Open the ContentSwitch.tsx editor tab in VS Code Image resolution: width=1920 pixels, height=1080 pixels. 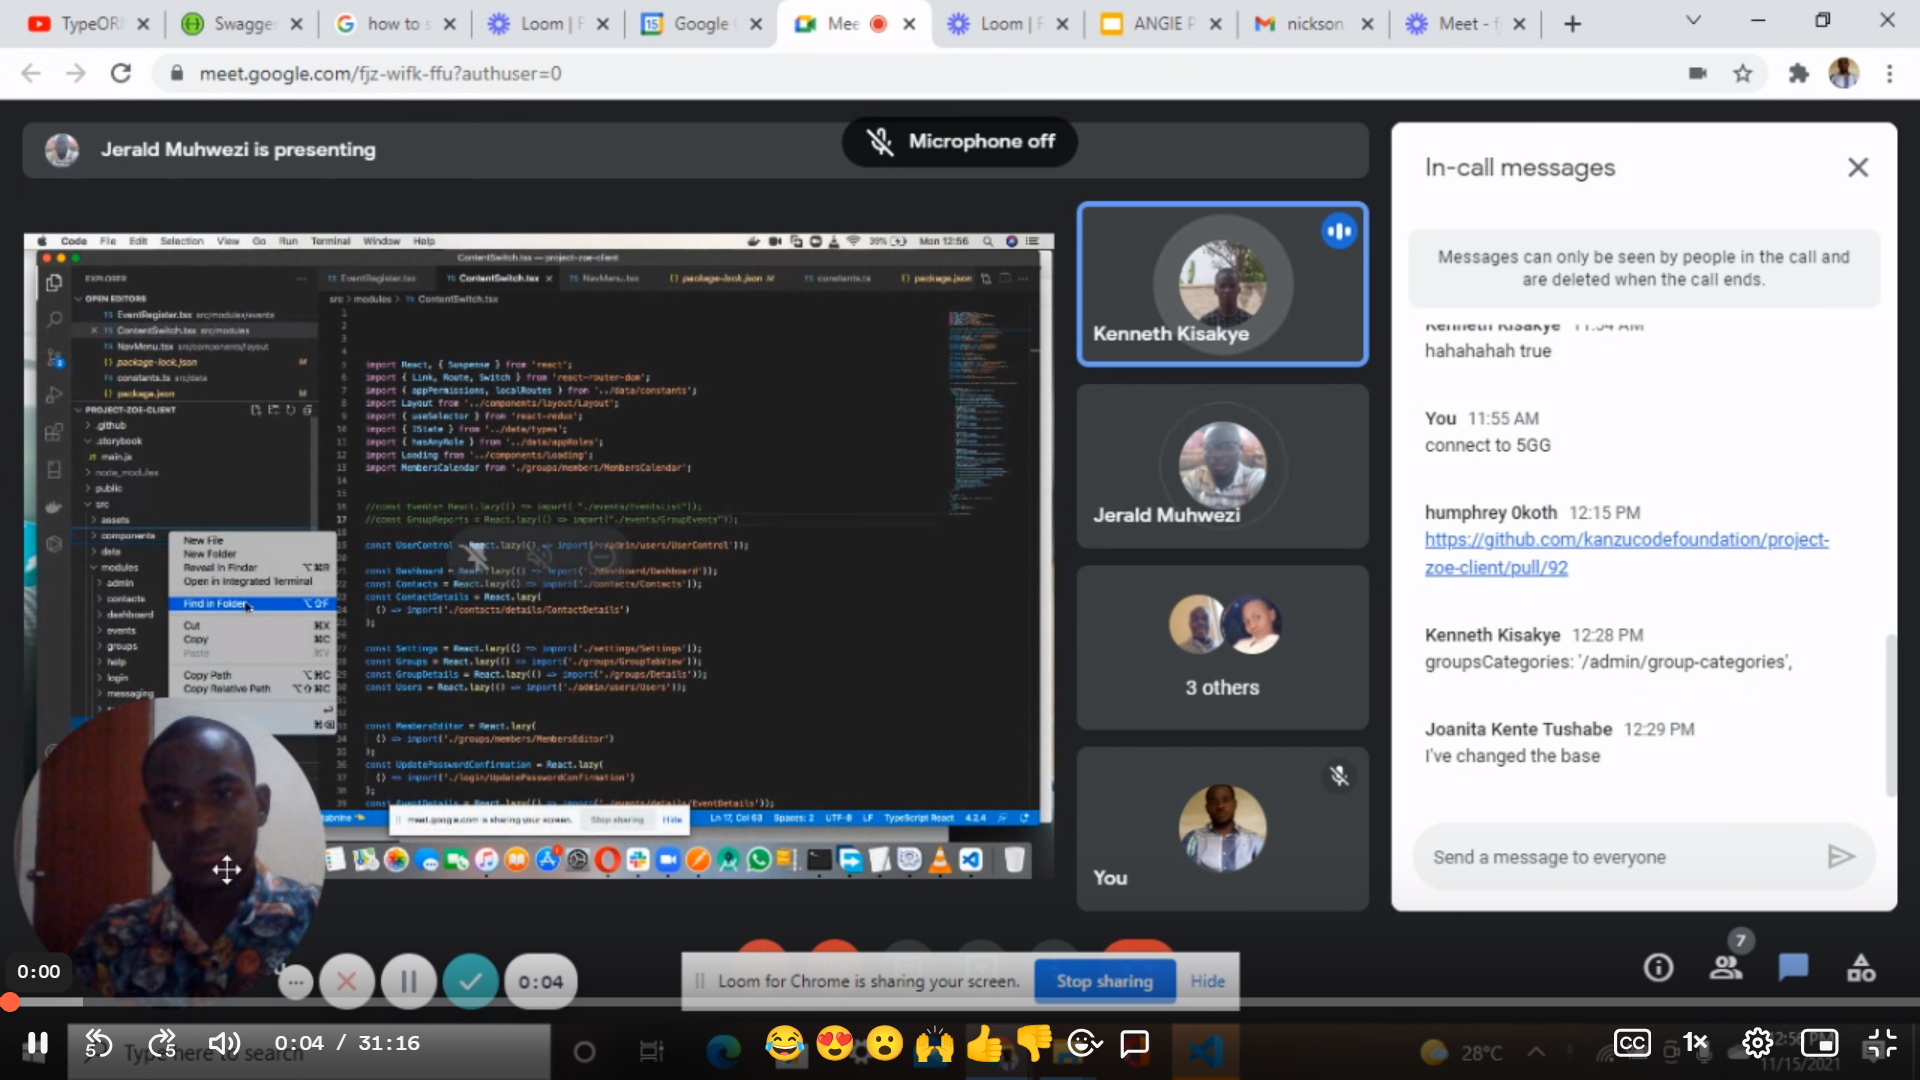coord(498,278)
